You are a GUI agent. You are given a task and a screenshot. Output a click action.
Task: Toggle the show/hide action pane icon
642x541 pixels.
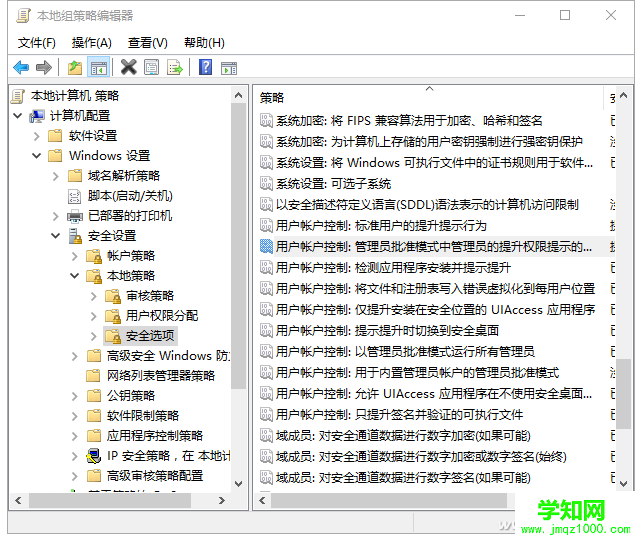coord(228,68)
